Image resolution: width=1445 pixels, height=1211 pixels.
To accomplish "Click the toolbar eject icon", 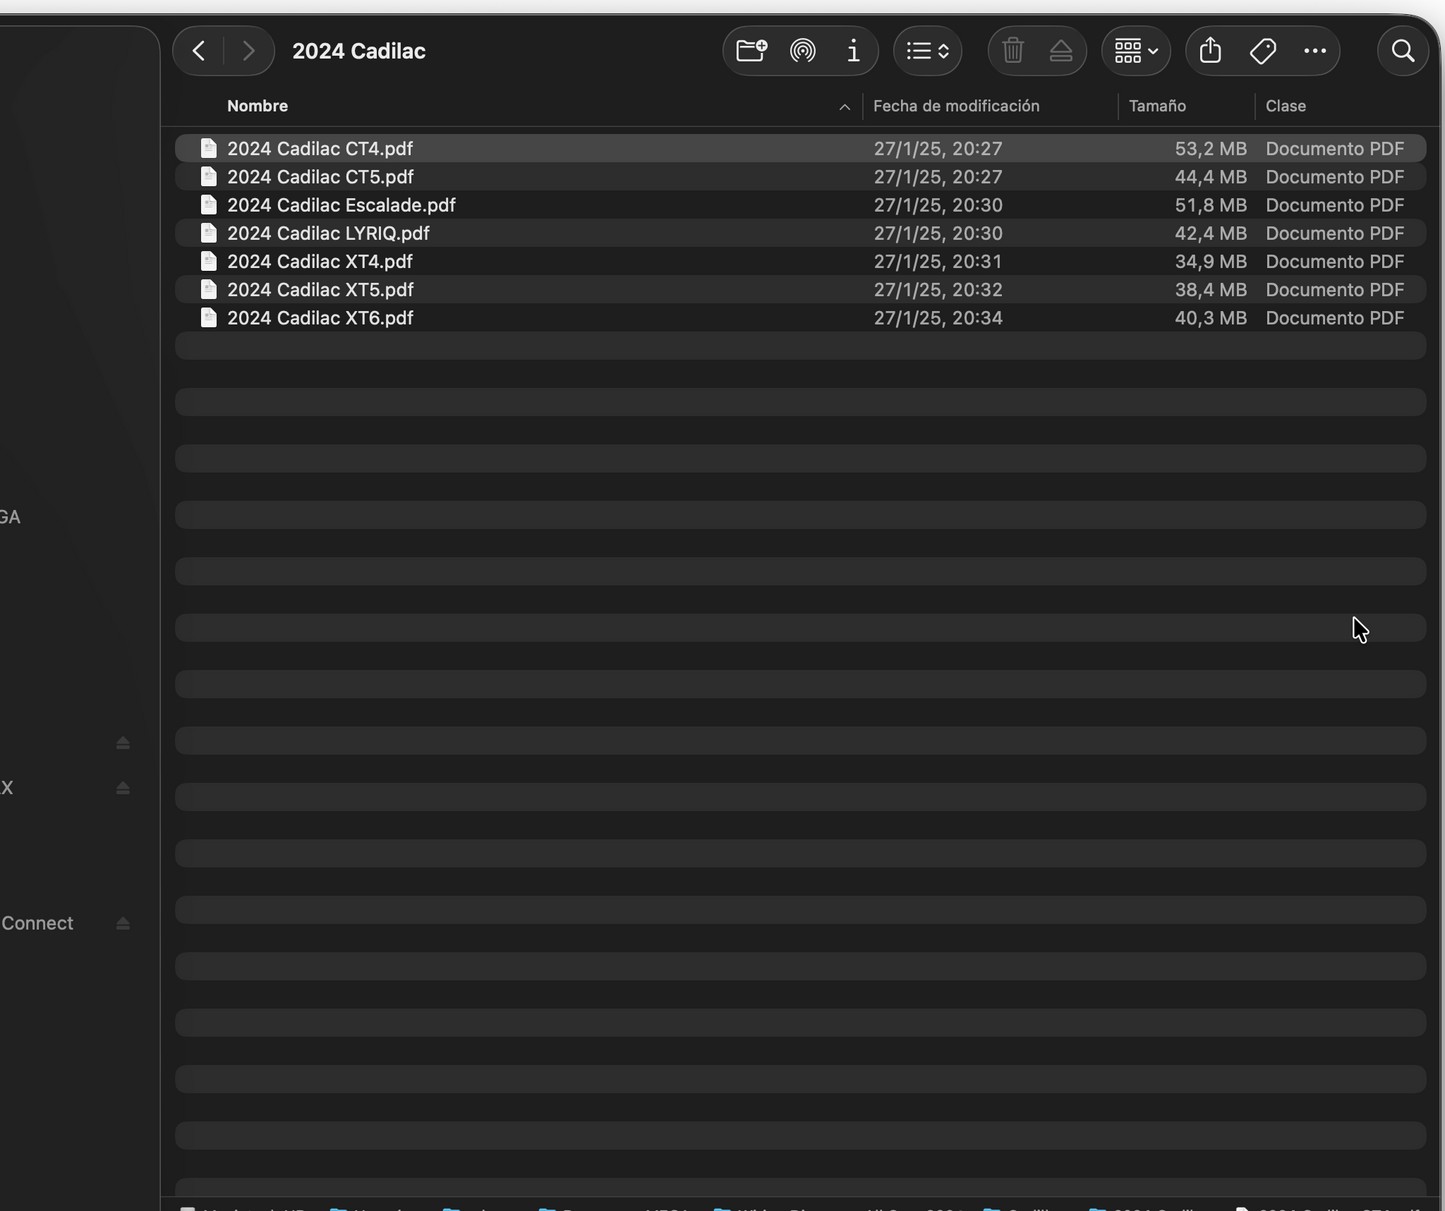I will coord(1061,51).
